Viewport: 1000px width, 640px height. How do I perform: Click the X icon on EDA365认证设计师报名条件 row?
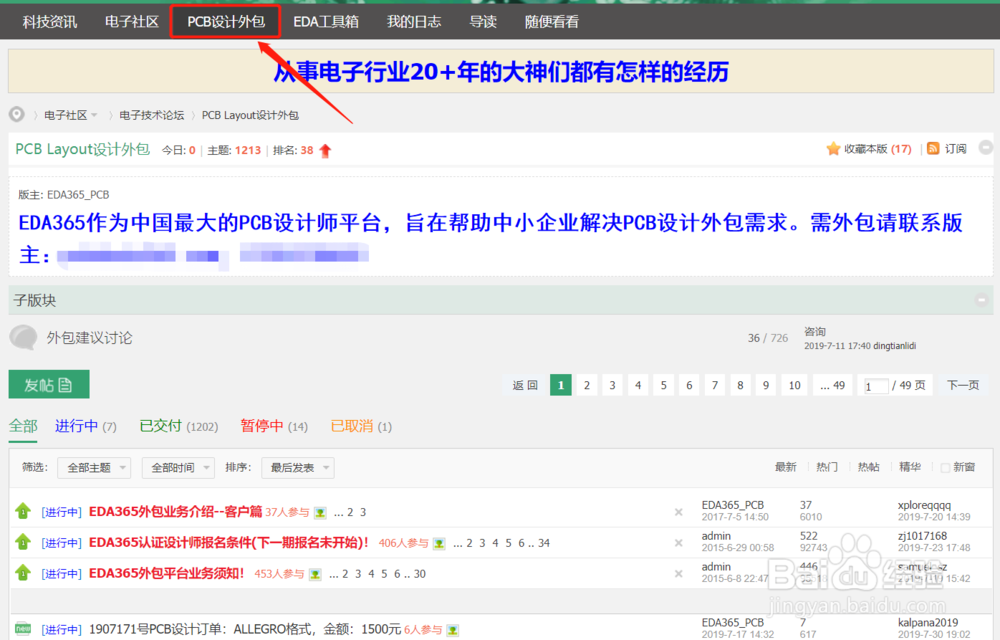(x=679, y=543)
